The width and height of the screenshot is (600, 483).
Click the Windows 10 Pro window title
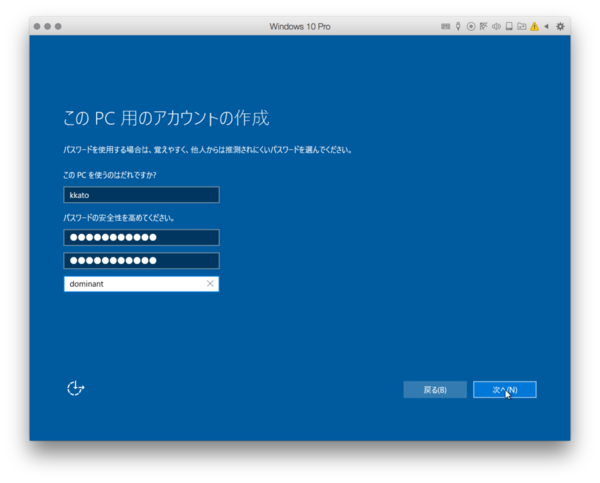[300, 26]
